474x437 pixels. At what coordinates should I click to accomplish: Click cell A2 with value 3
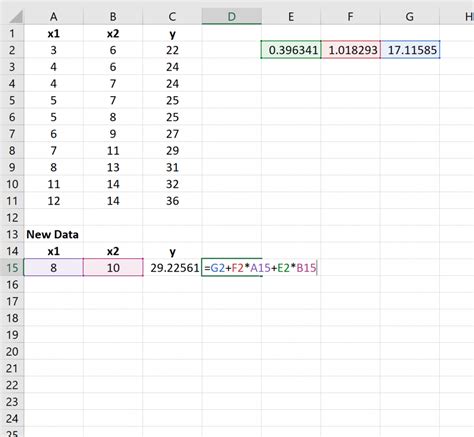pos(54,50)
